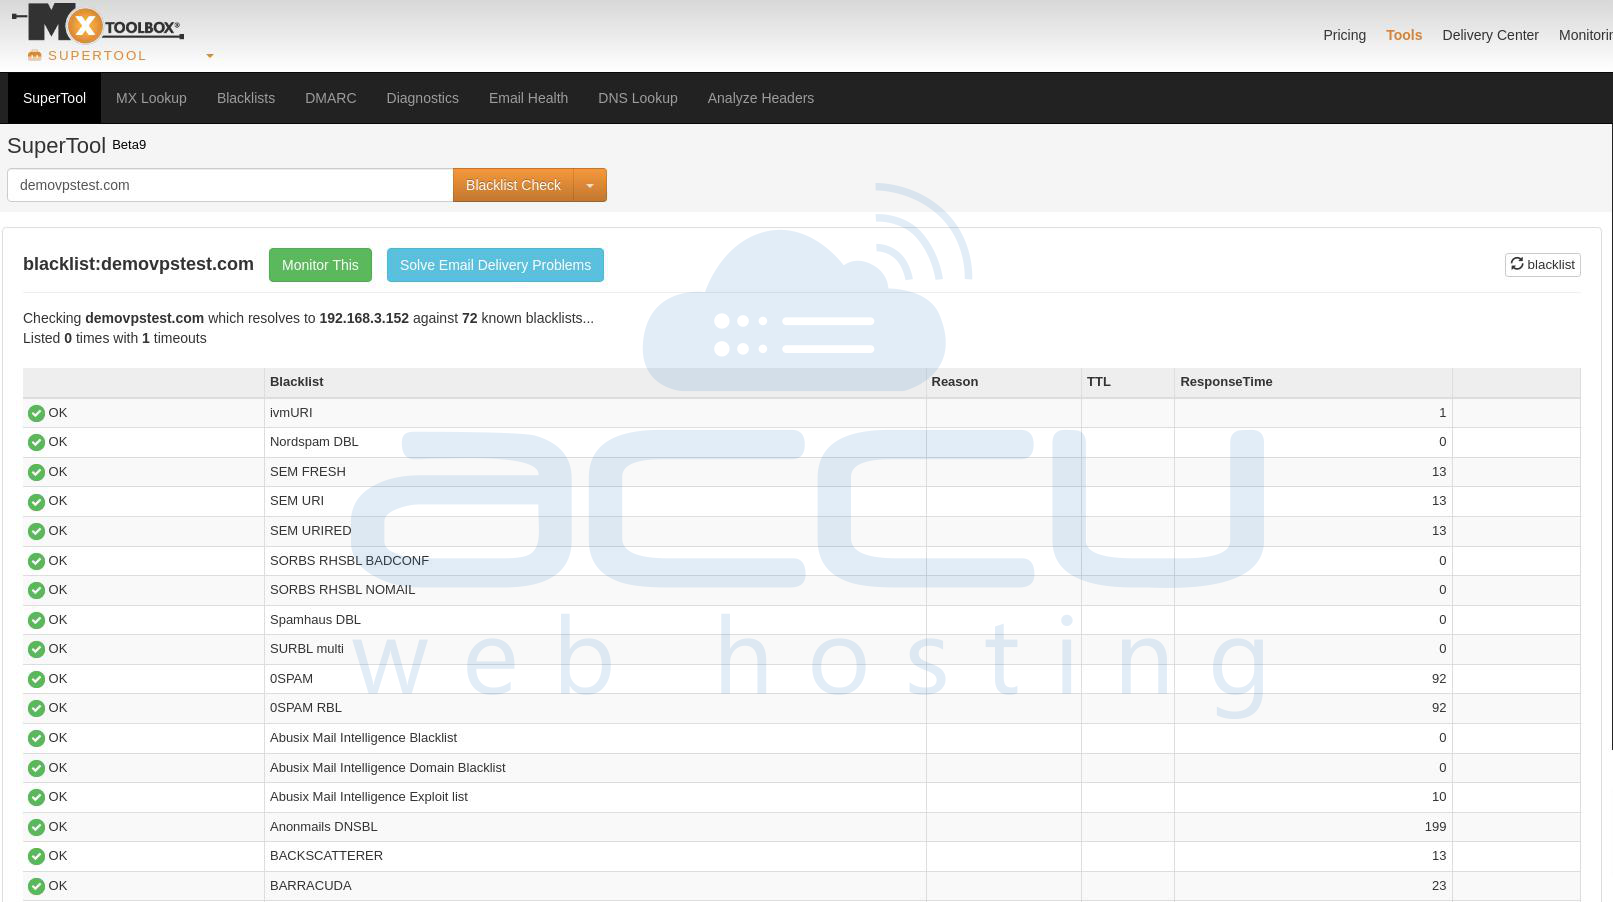Image resolution: width=1613 pixels, height=902 pixels.
Task: Click the OK check icon for ivmURI
Action: 36,413
